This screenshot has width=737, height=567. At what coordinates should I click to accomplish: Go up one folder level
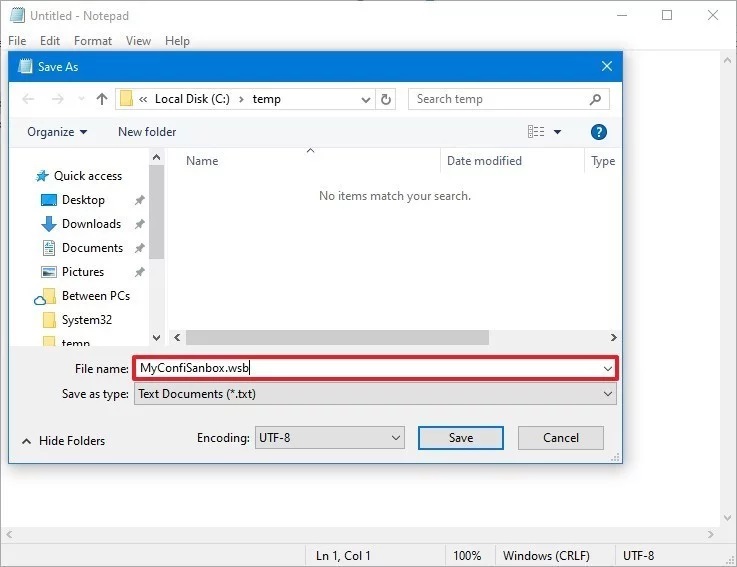(102, 99)
